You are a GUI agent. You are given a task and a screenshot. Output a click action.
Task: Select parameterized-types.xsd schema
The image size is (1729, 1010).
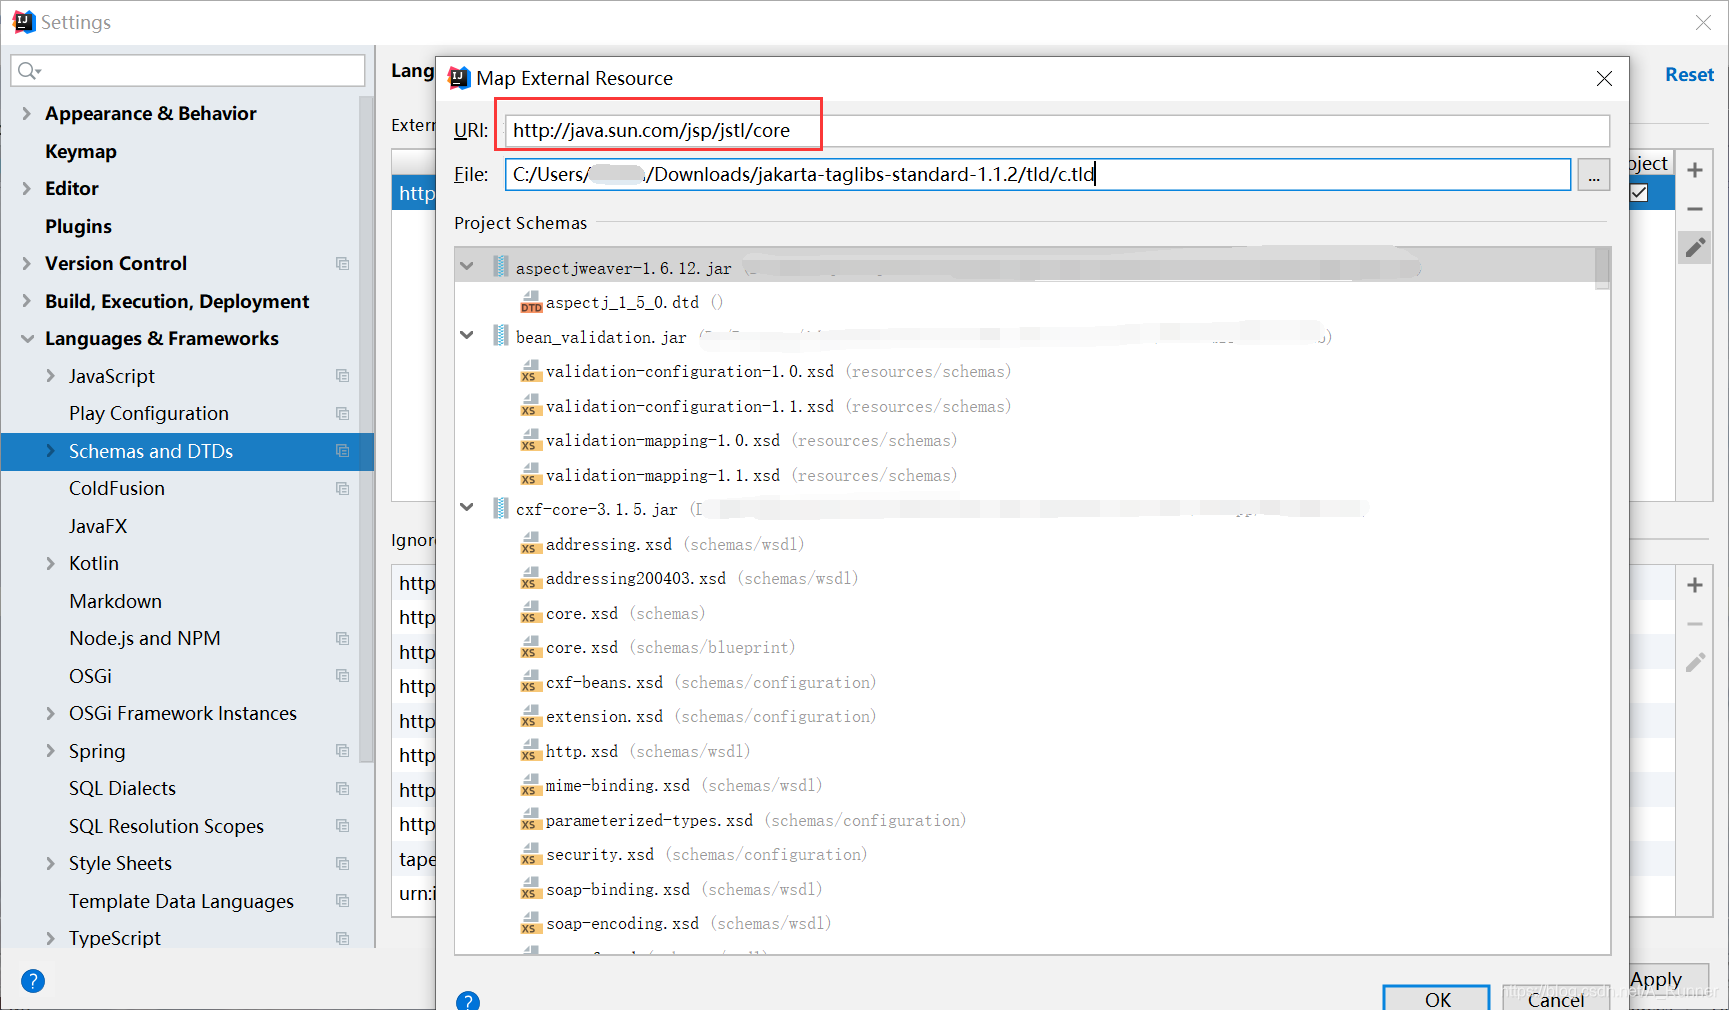pyautogui.click(x=649, y=821)
